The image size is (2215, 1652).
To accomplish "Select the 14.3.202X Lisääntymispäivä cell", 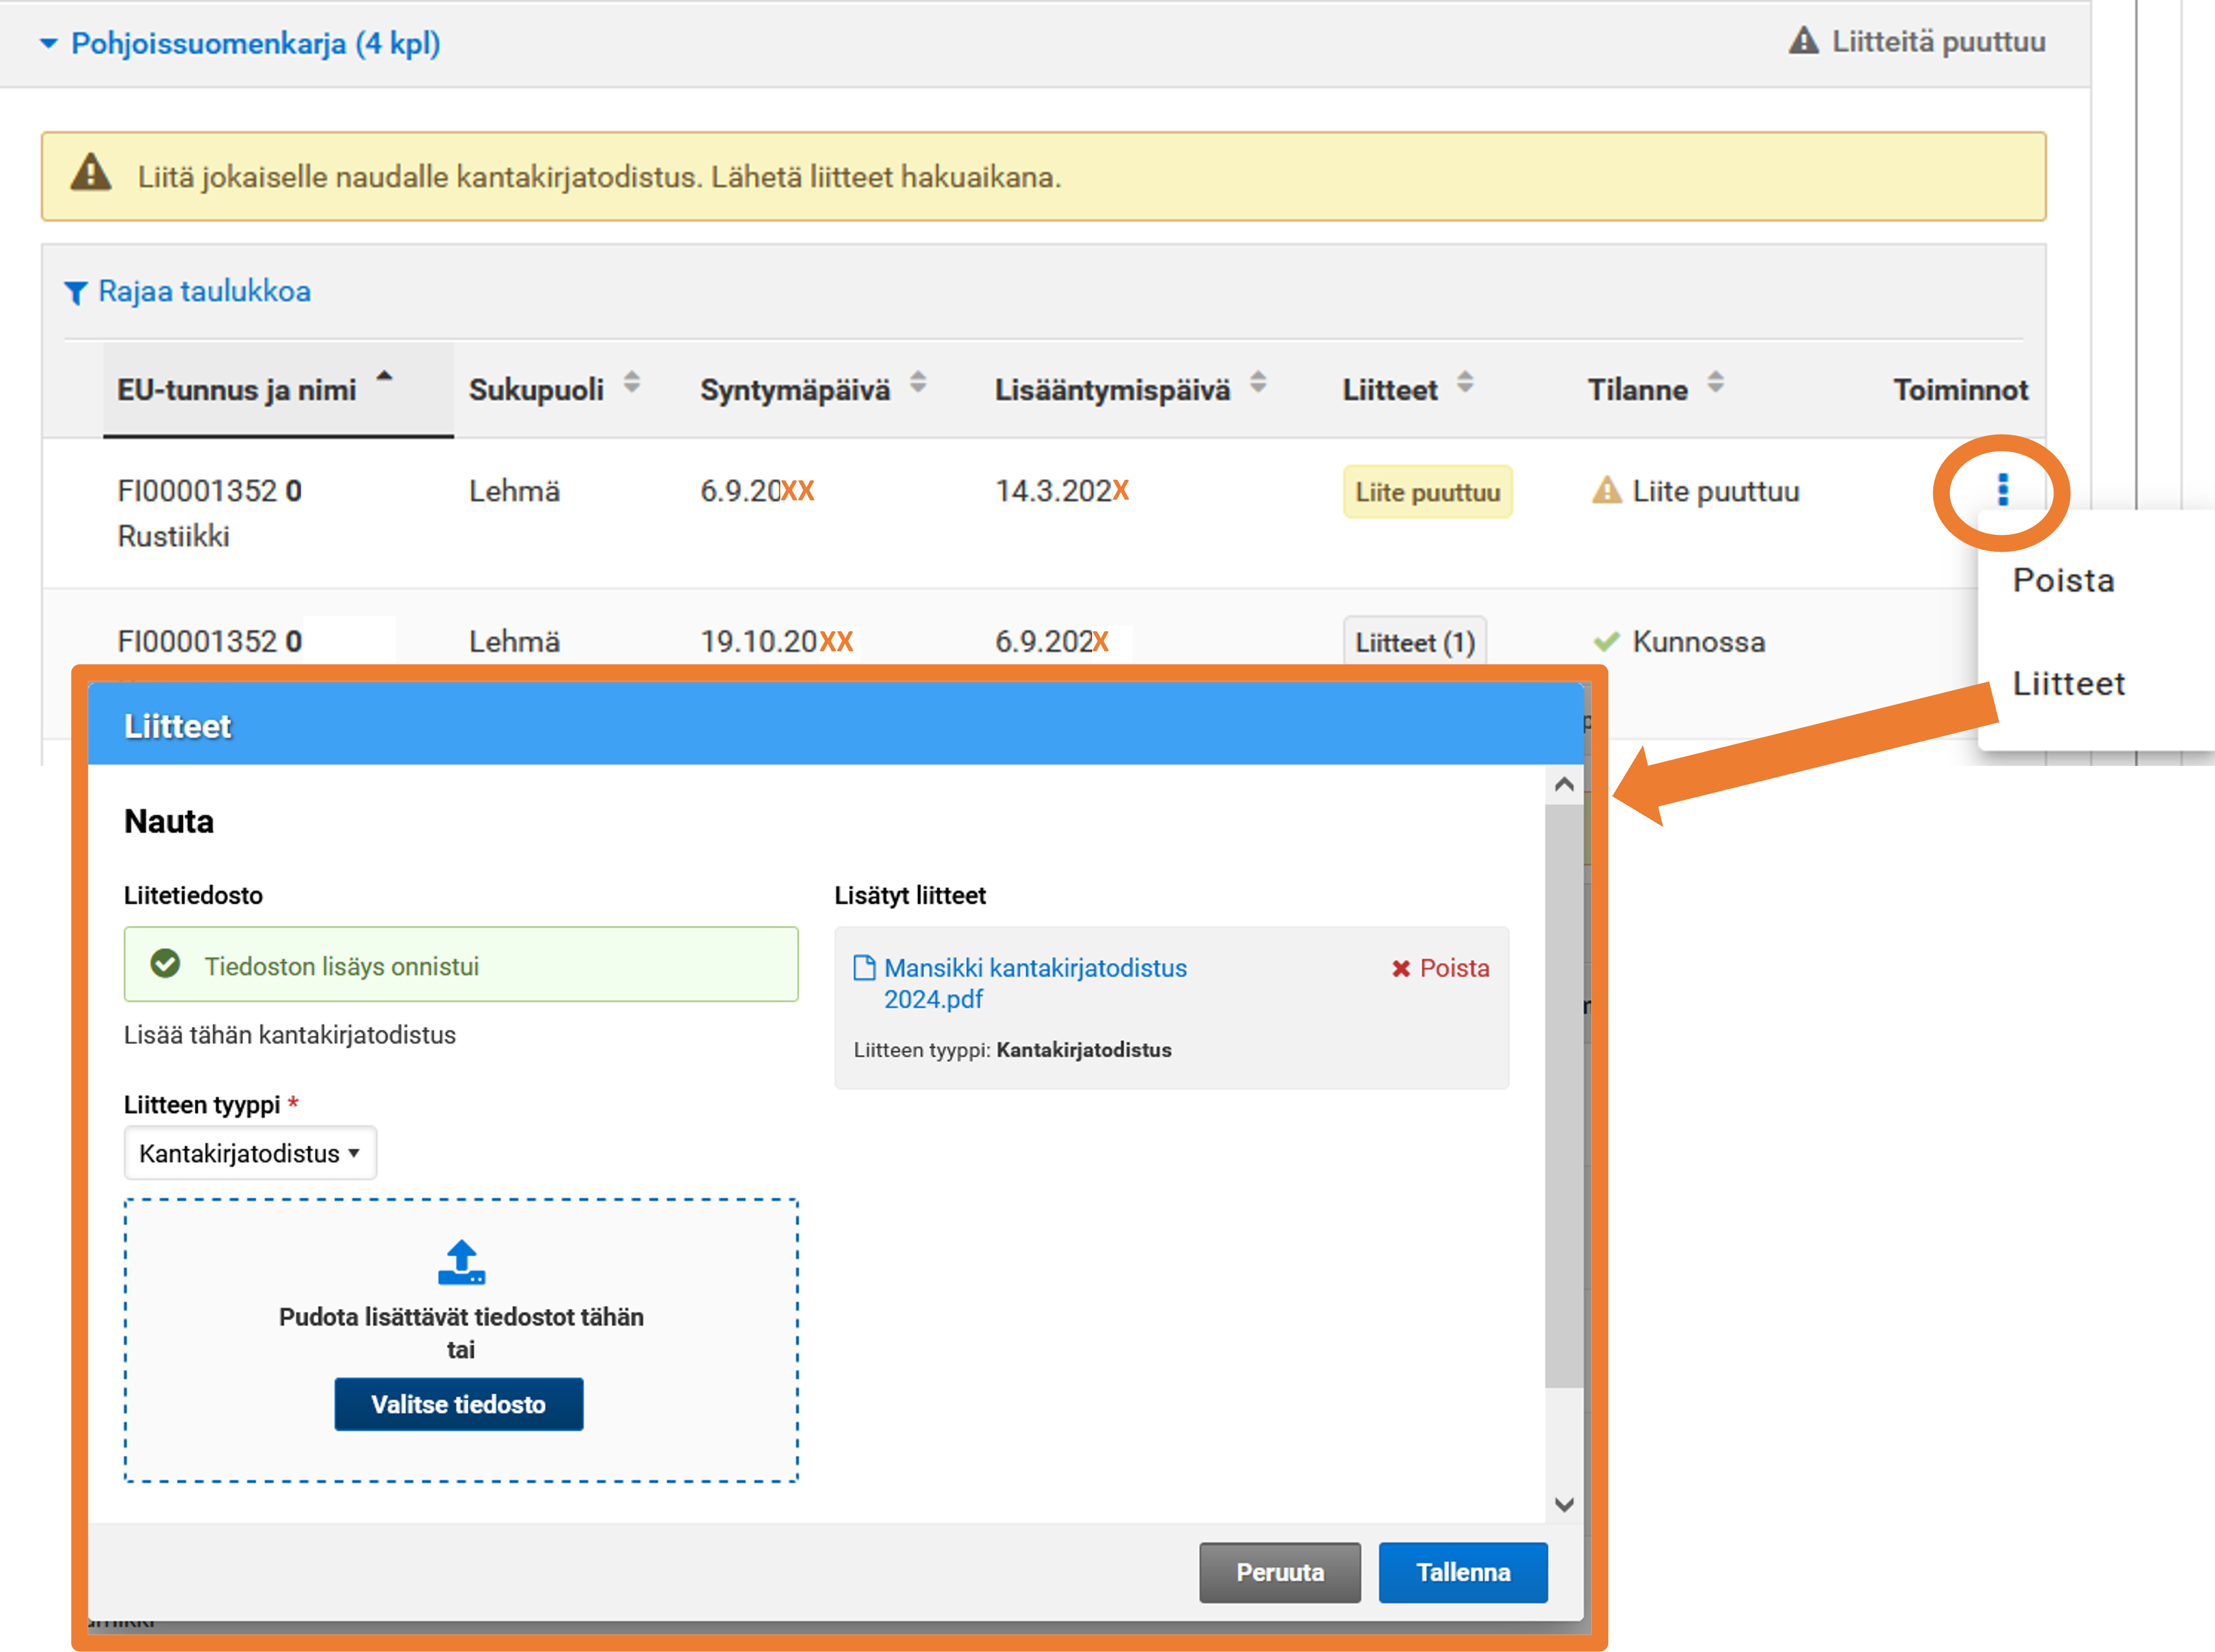I will pyautogui.click(x=1062, y=491).
